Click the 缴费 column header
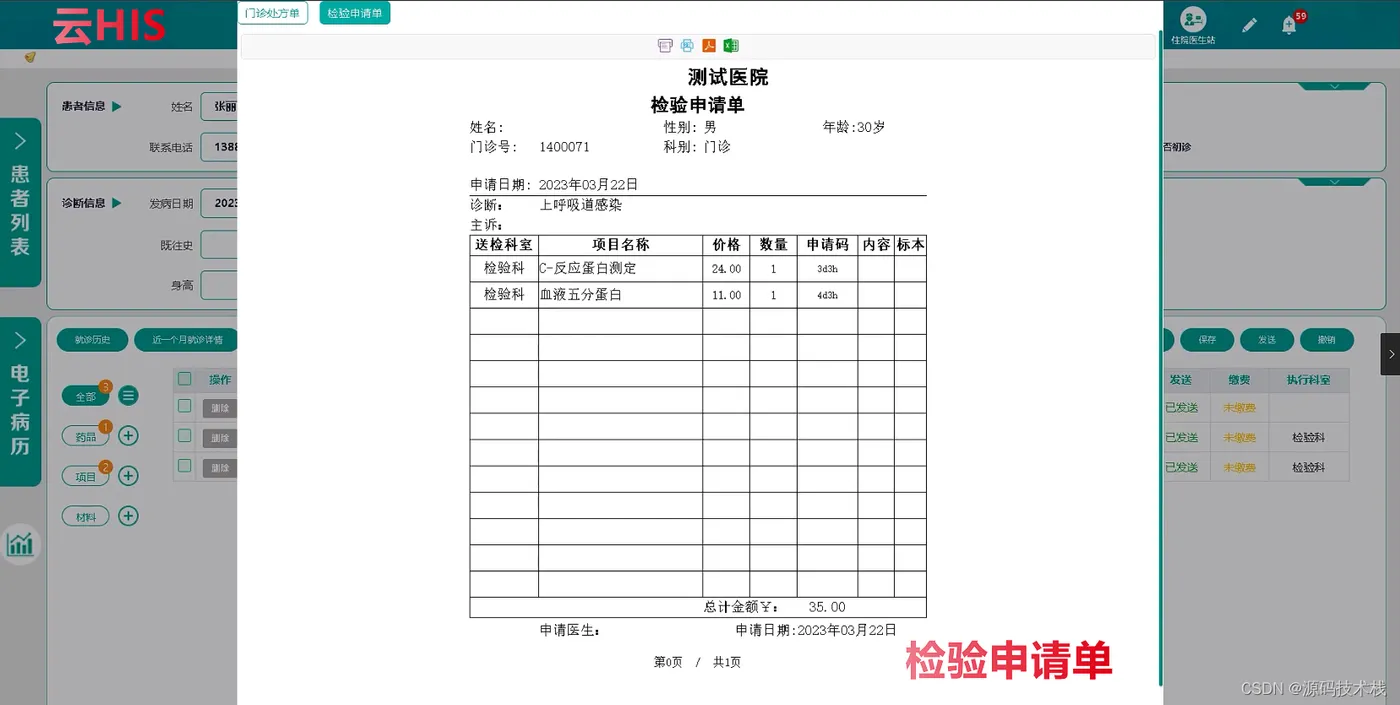The width and height of the screenshot is (1400, 705). coord(1239,380)
